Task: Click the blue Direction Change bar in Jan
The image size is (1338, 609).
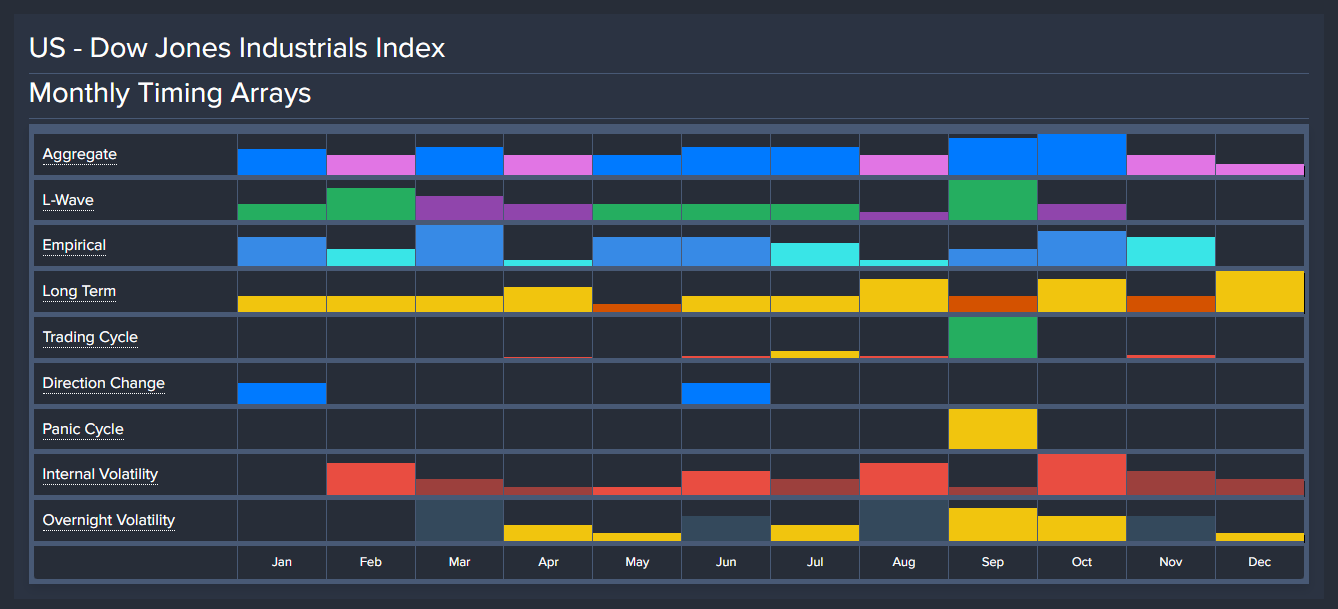Action: (282, 393)
